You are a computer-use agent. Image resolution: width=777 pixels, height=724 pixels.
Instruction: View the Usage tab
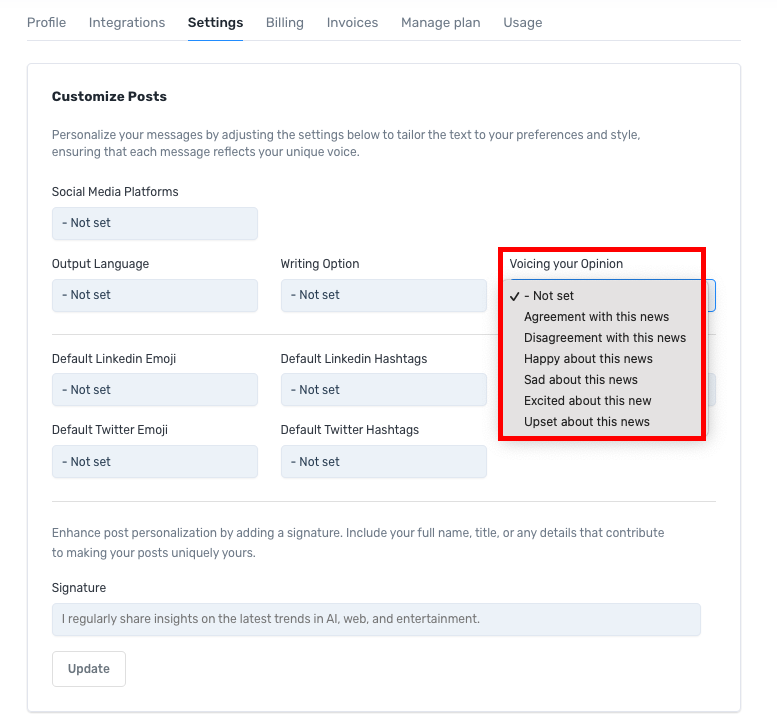point(523,22)
